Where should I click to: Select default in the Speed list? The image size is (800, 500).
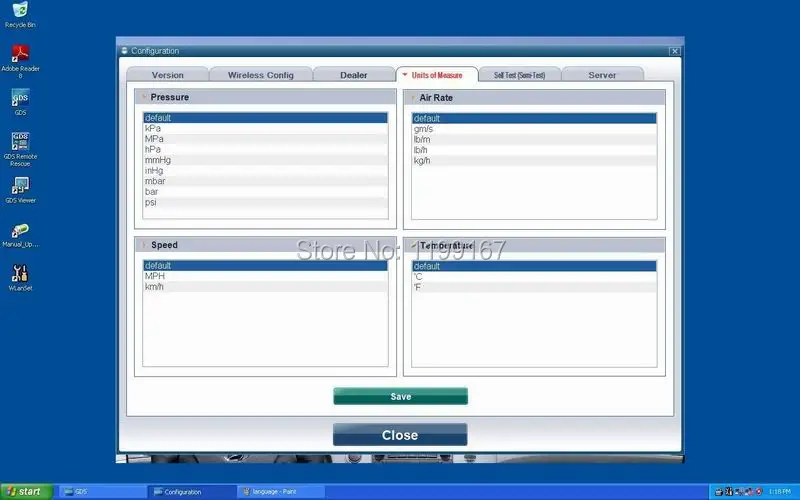265,266
